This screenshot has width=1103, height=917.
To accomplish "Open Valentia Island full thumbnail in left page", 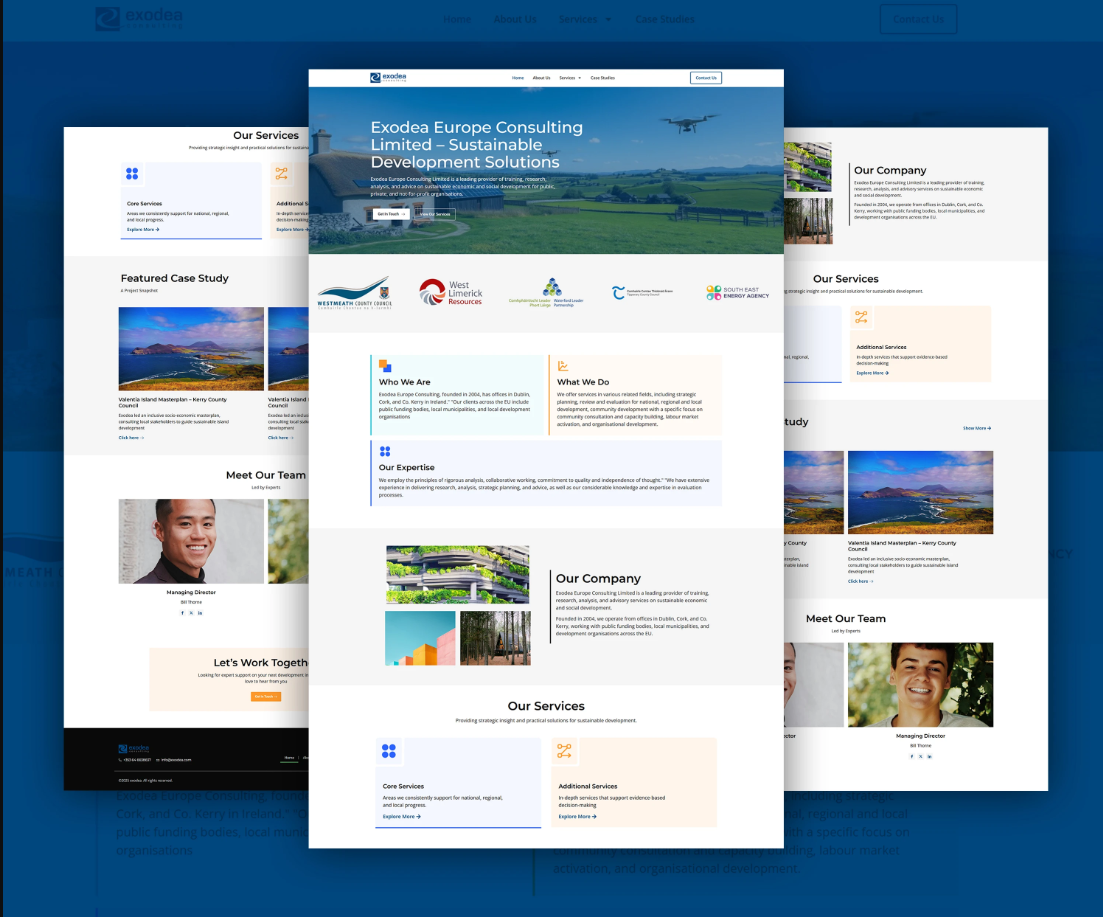I will 191,348.
